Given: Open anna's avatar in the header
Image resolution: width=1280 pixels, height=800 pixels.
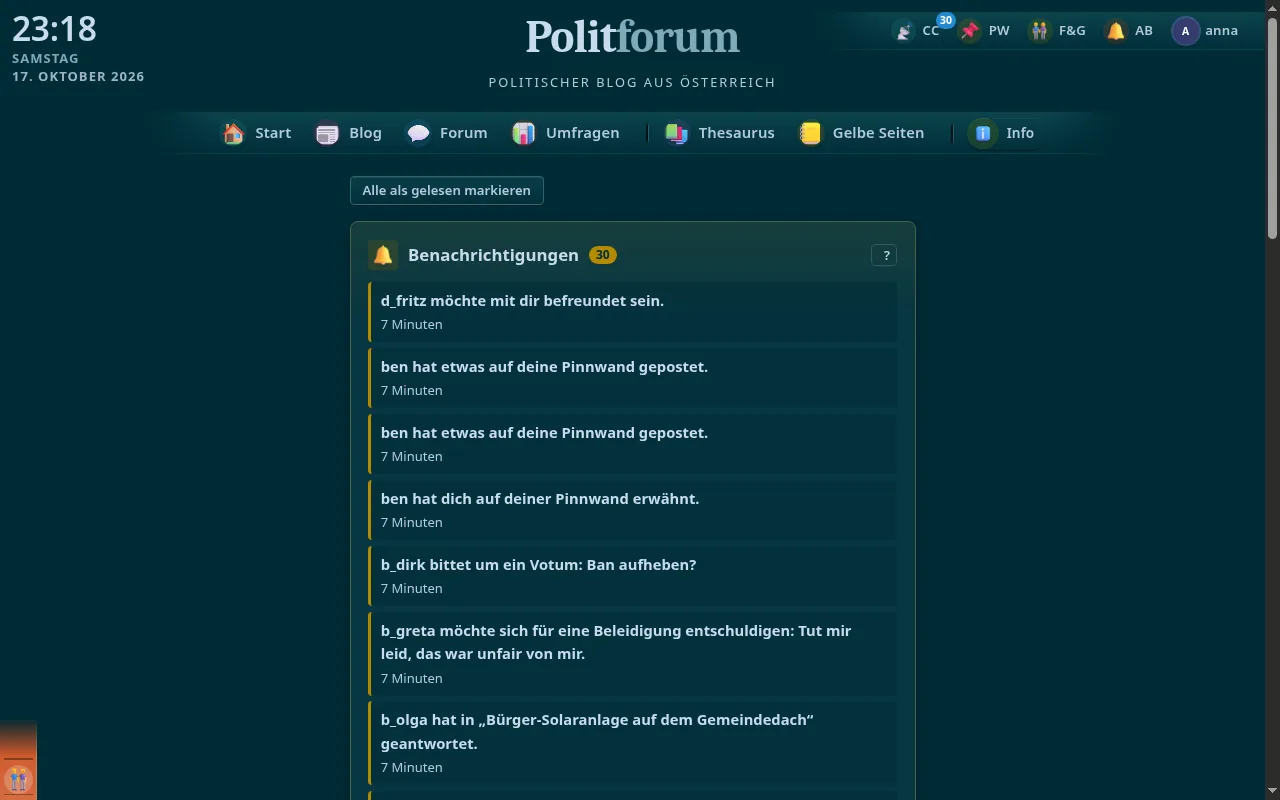Looking at the screenshot, I should (x=1185, y=31).
